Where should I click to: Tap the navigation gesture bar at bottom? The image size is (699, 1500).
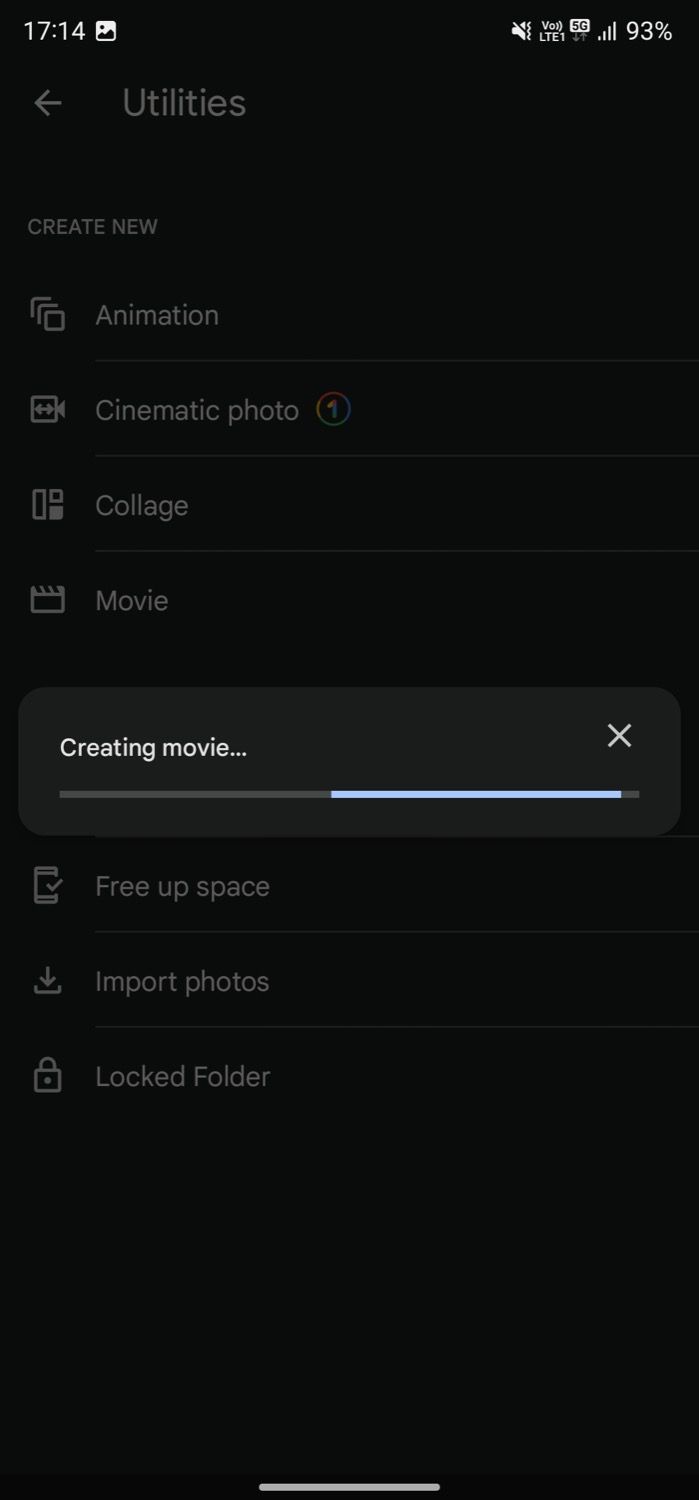point(349,1485)
